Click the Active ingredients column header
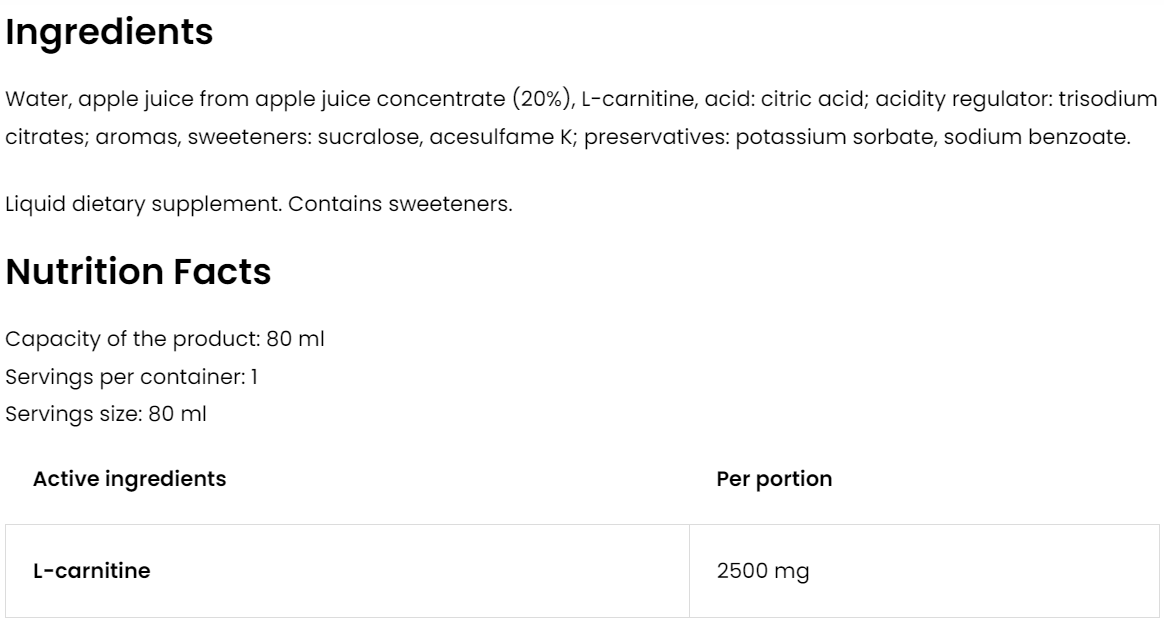The height and width of the screenshot is (627, 1164). point(129,479)
